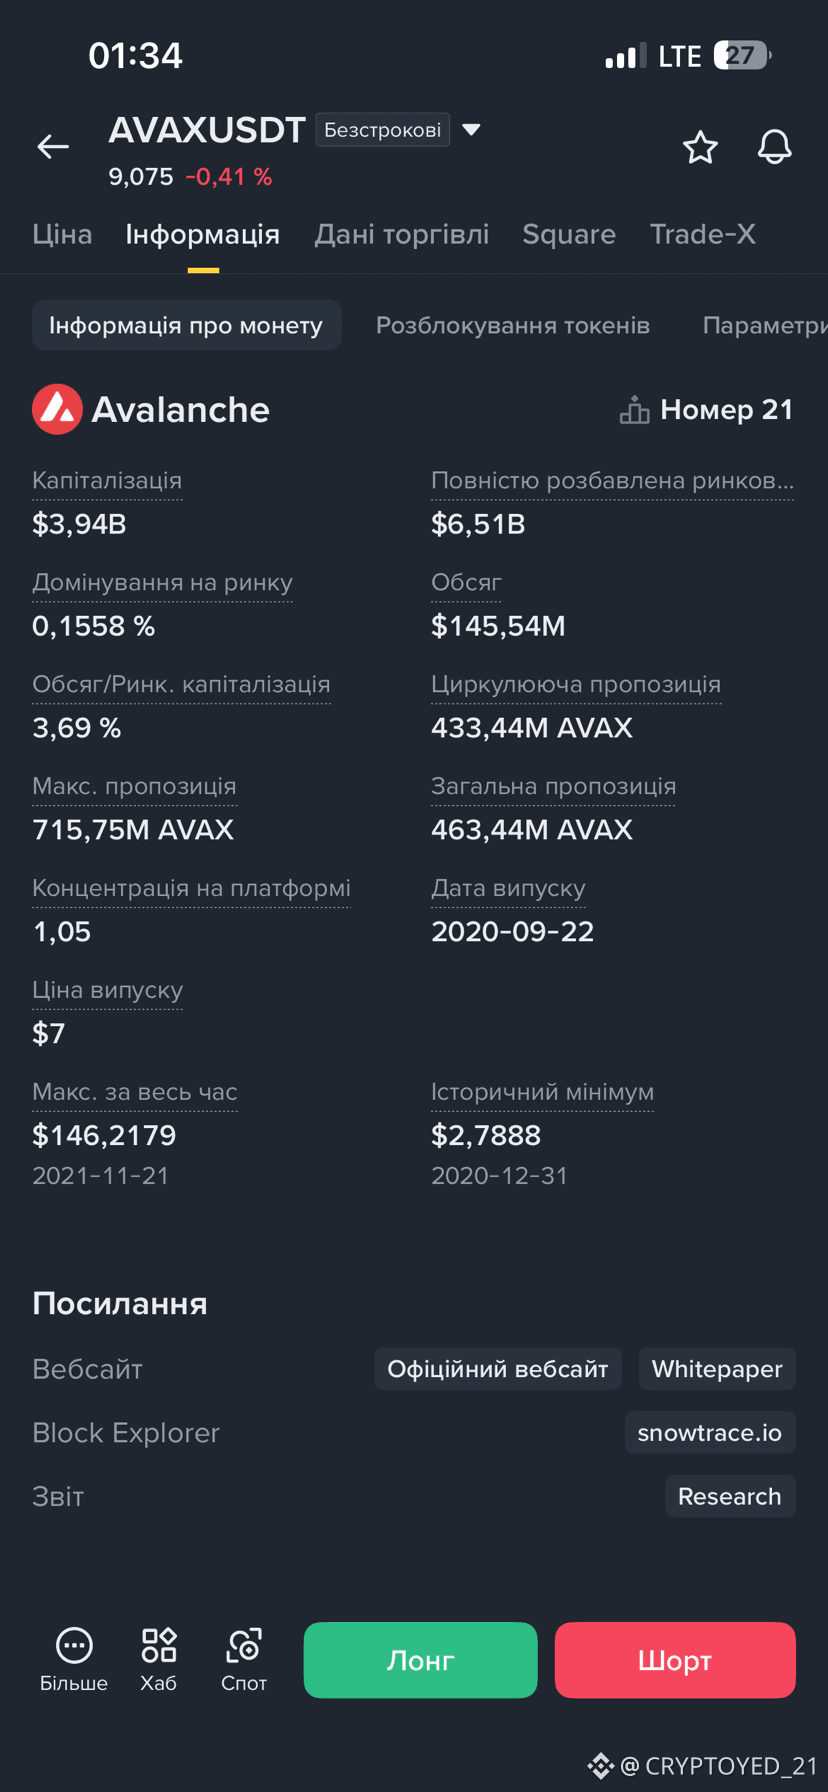Open the Research report link
Viewport: 828px width, 1792px height.
pyautogui.click(x=730, y=1496)
